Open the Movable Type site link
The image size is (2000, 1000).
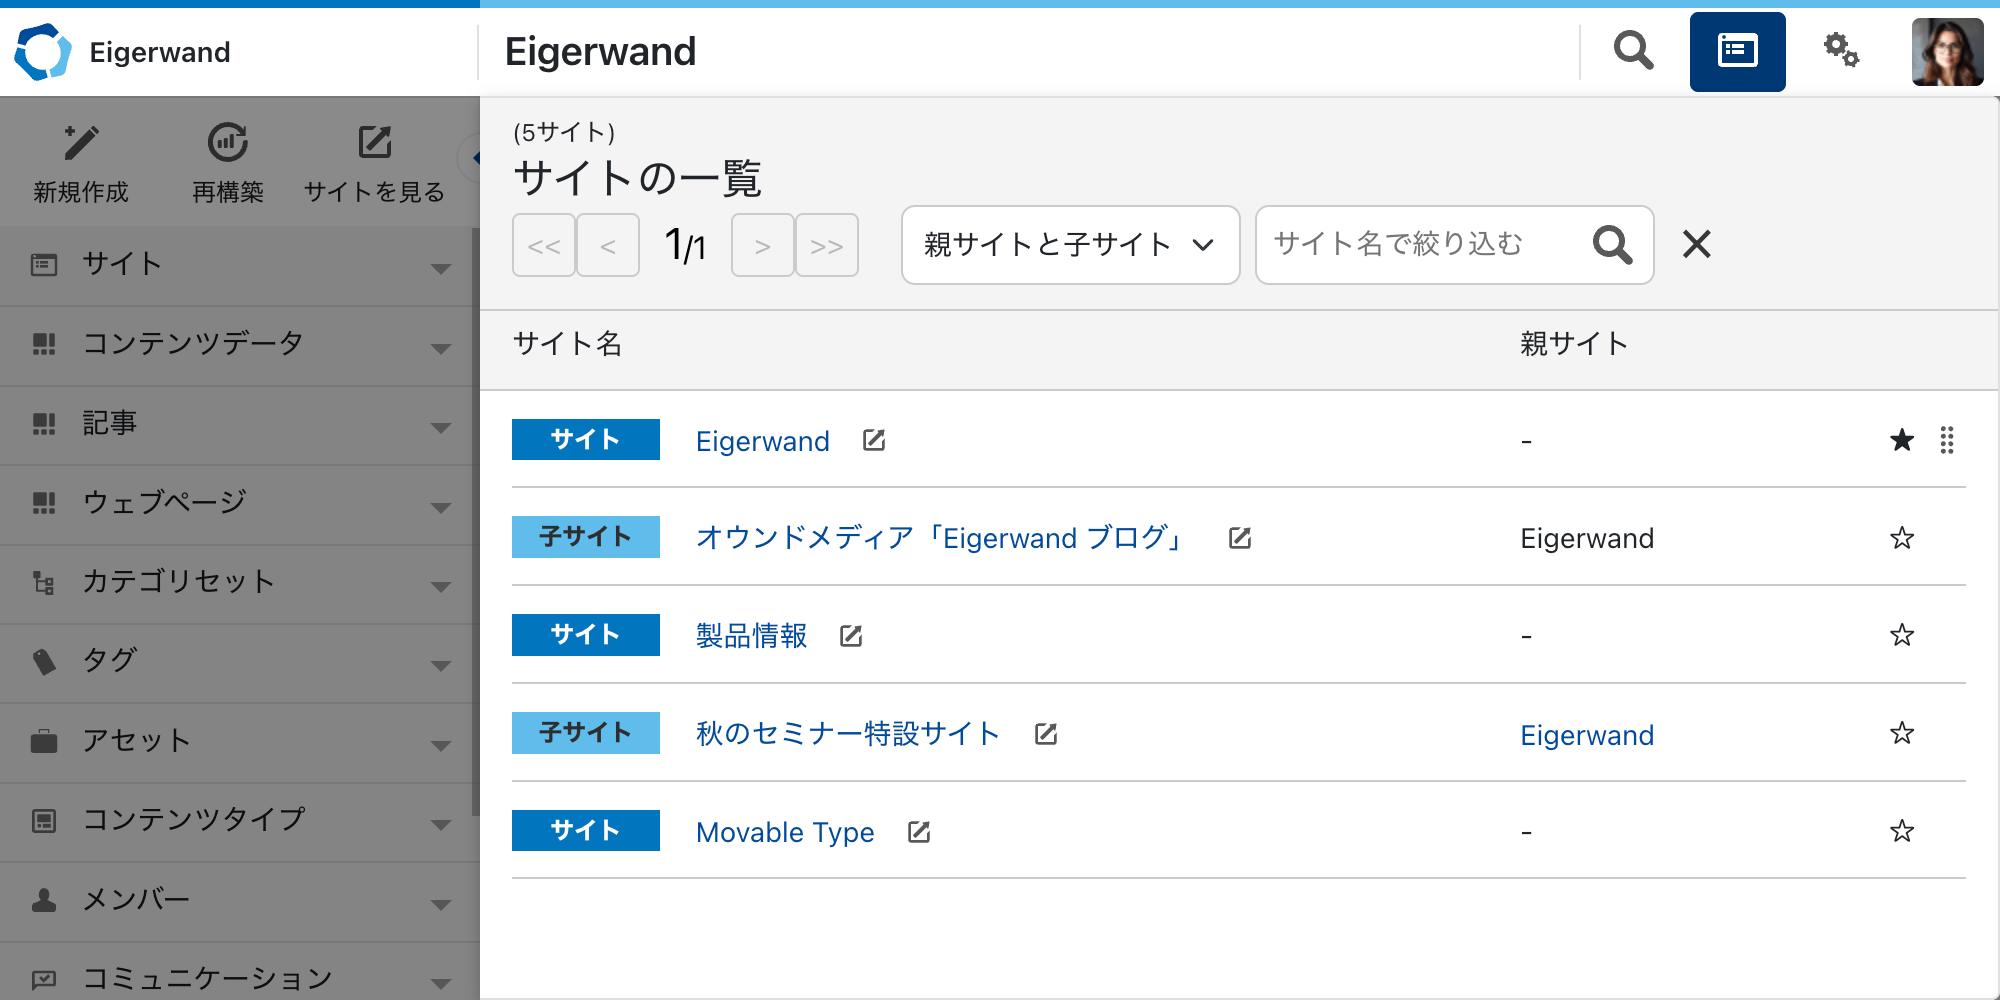[785, 832]
